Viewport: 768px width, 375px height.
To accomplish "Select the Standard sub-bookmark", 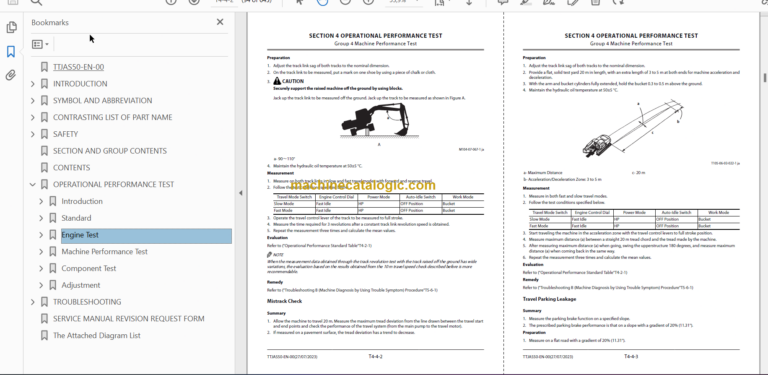I will [x=76, y=218].
